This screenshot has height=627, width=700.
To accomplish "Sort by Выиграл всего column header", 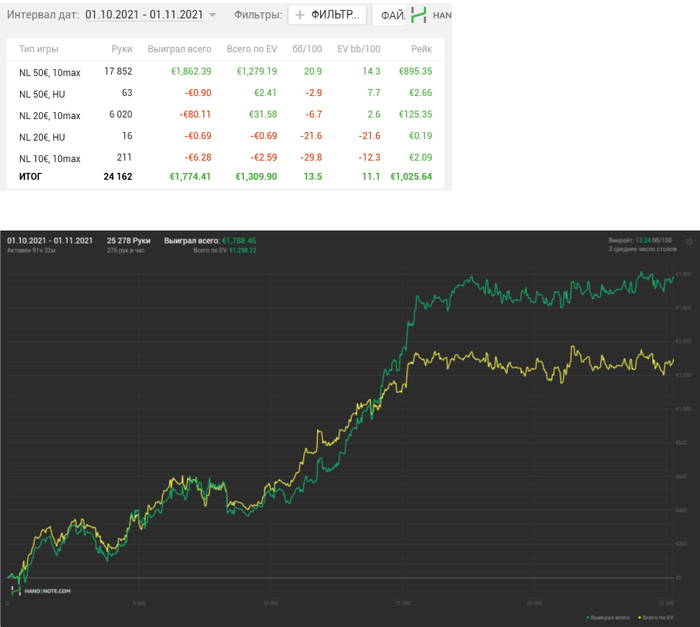I will pyautogui.click(x=179, y=49).
